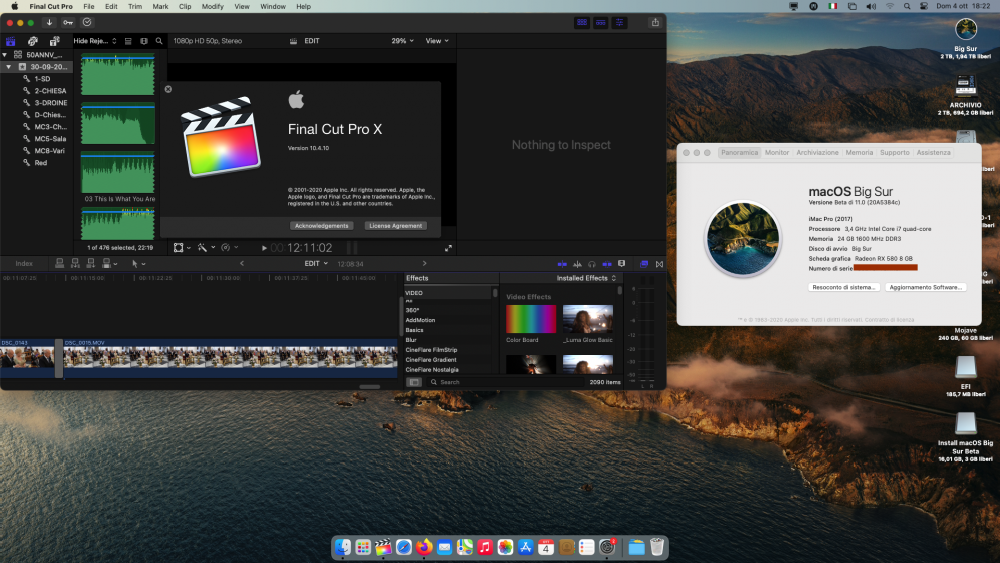Click the browser search magnifier icon
Image resolution: width=1000 pixels, height=563 pixels.
coord(159,41)
